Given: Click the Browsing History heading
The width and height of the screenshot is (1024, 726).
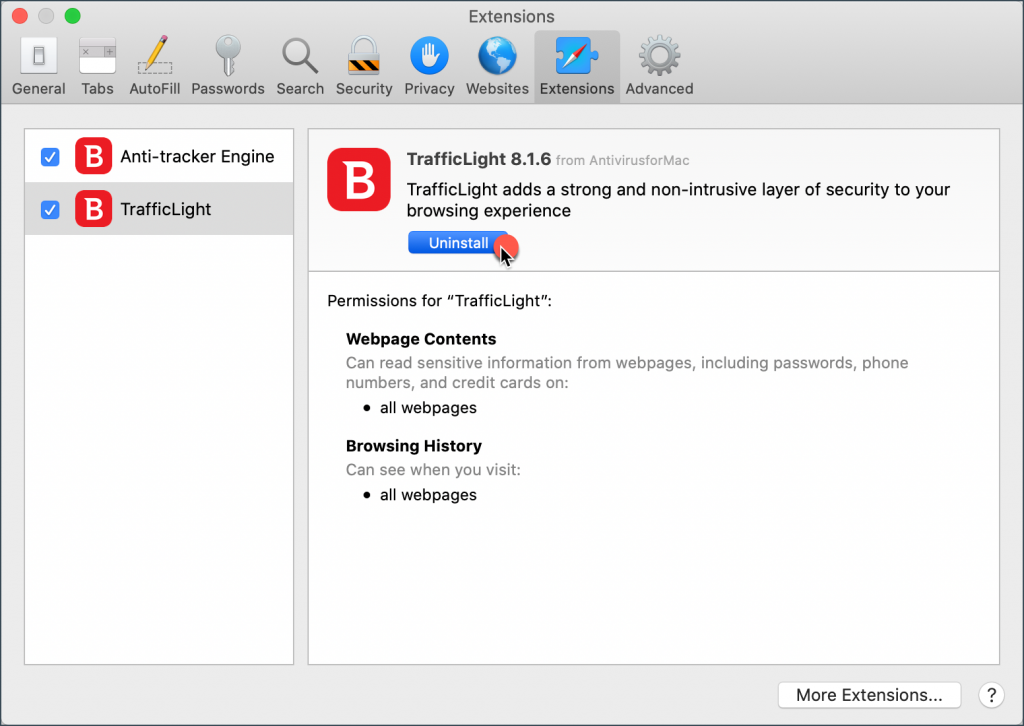Looking at the screenshot, I should click(414, 446).
